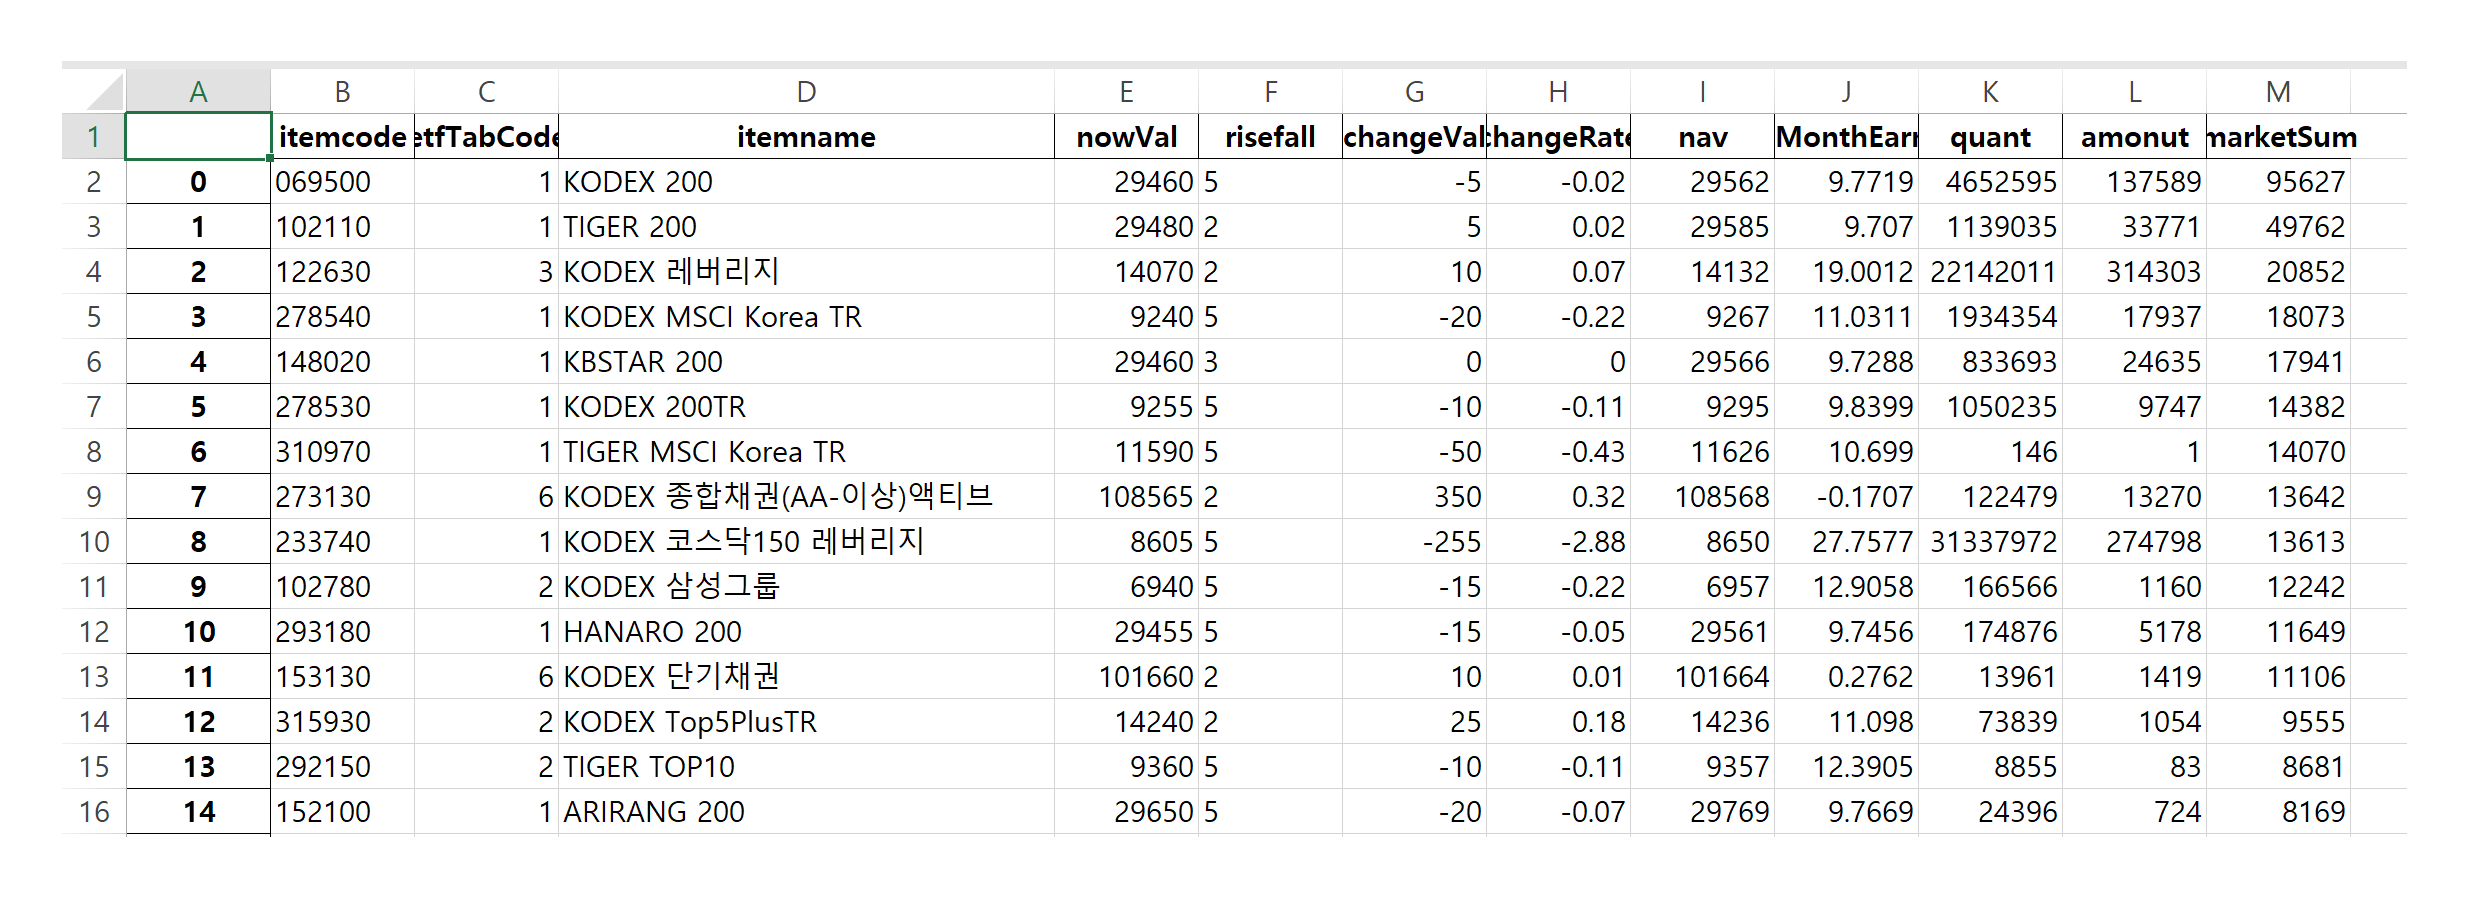
Task: Click the 'risefall' header cell
Action: [x=1270, y=136]
